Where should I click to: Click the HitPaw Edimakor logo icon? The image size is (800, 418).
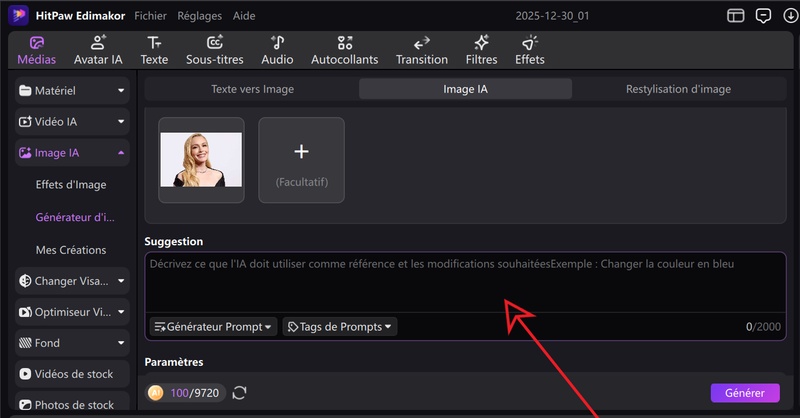click(18, 15)
